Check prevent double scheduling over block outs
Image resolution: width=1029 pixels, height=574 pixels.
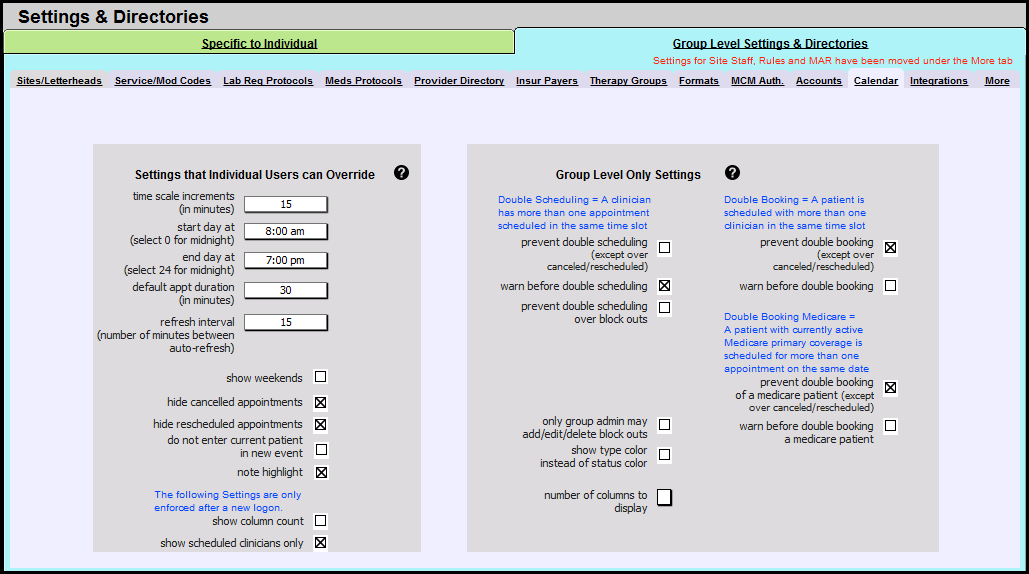(x=664, y=307)
